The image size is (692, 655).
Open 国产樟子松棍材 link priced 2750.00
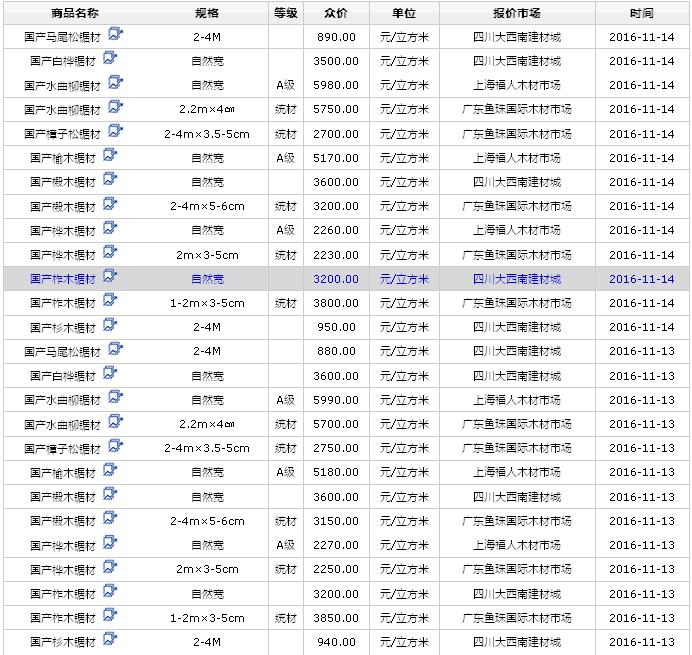tap(62, 449)
